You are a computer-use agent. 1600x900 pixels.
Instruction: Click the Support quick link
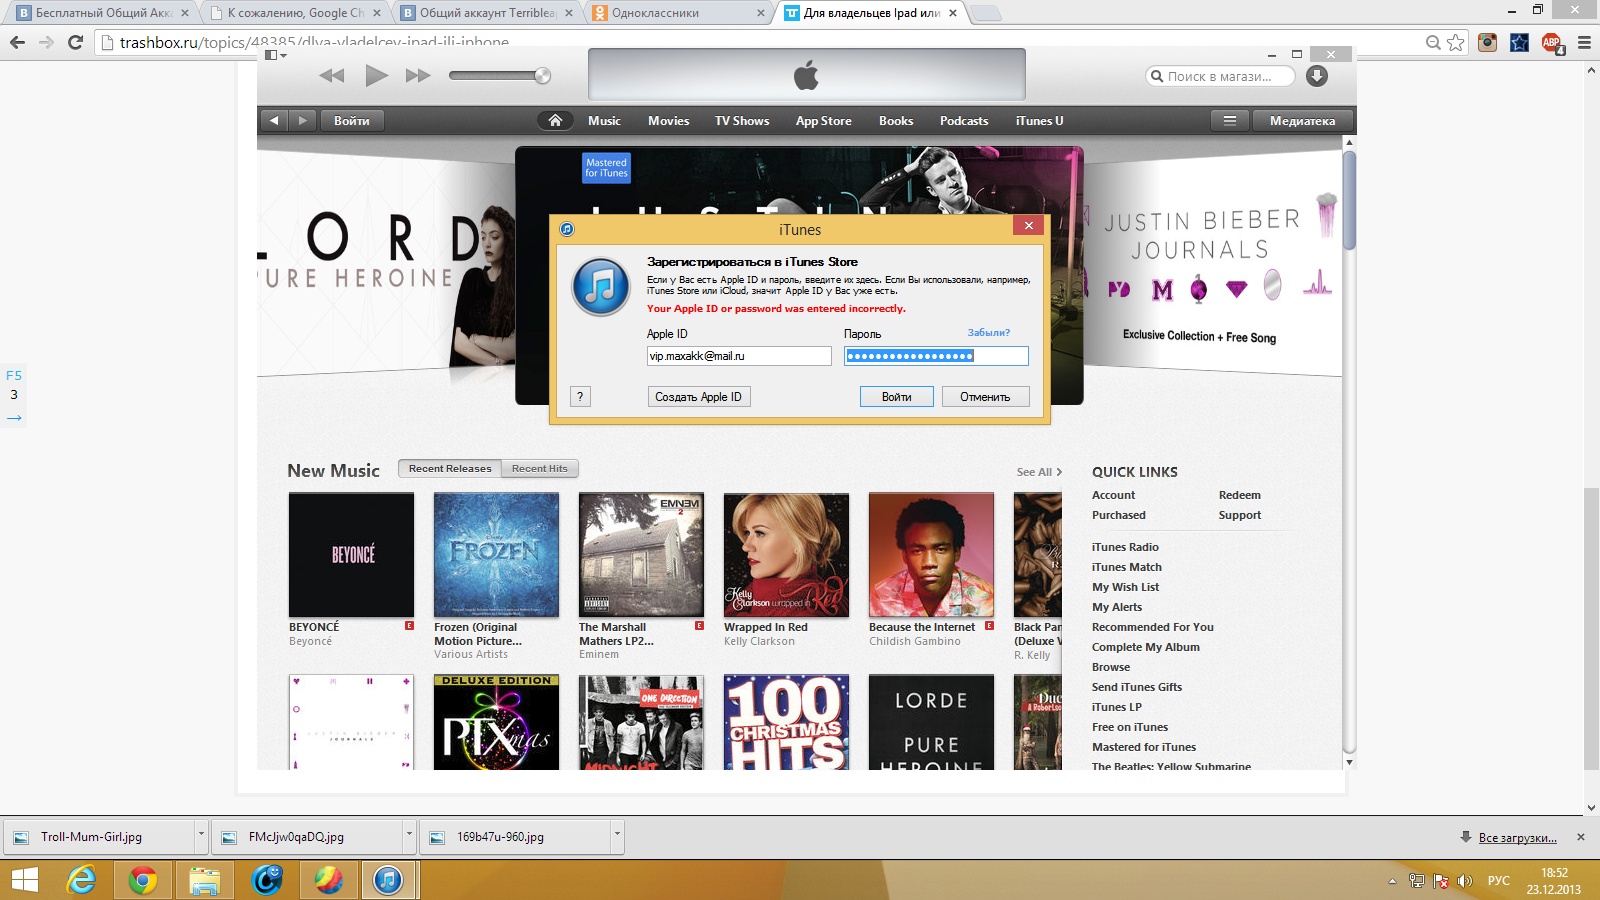click(x=1240, y=515)
